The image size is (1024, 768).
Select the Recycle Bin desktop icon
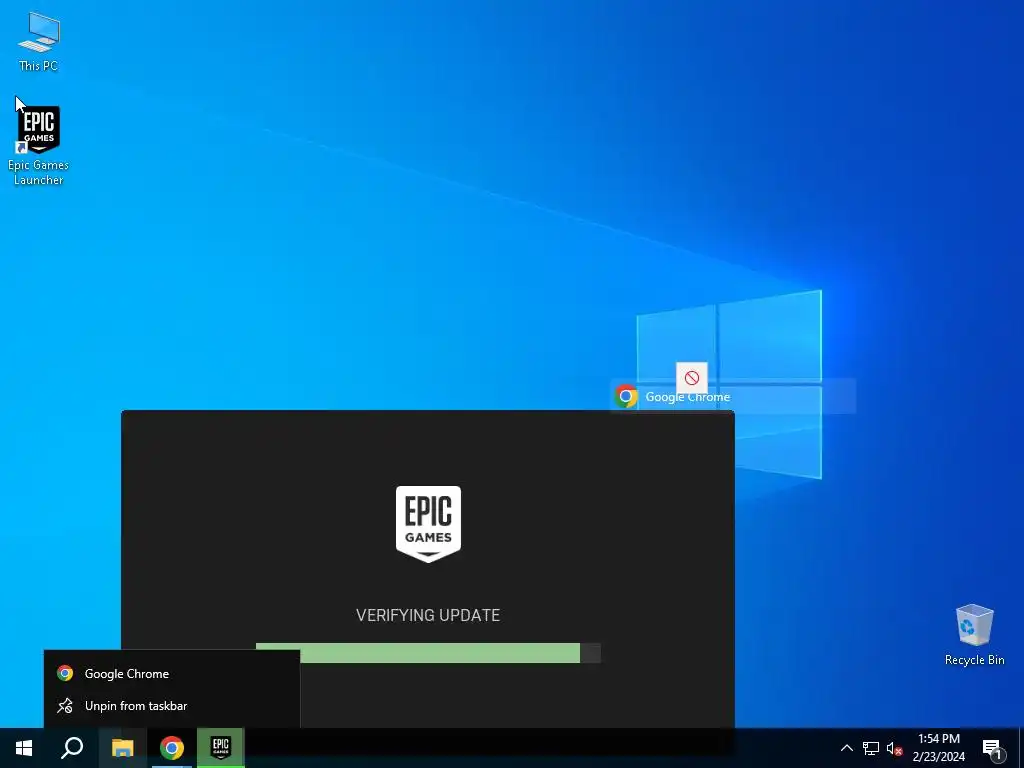click(x=974, y=635)
